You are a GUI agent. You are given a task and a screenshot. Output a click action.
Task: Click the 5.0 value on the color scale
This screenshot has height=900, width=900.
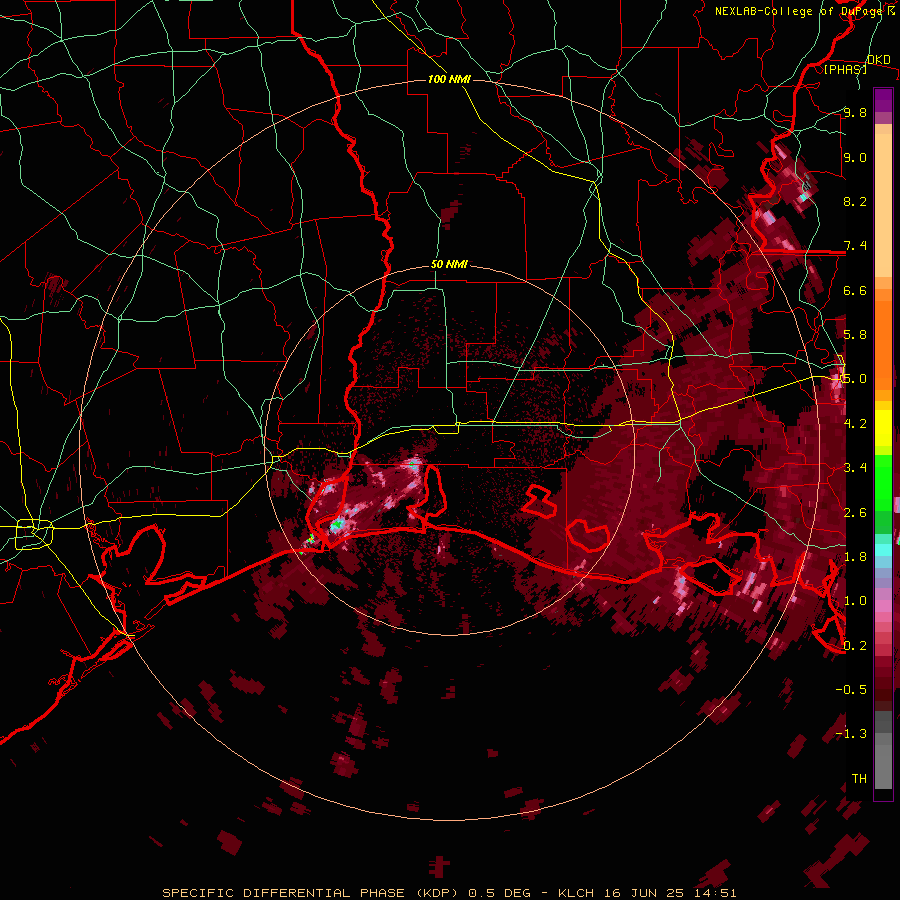pyautogui.click(x=855, y=379)
